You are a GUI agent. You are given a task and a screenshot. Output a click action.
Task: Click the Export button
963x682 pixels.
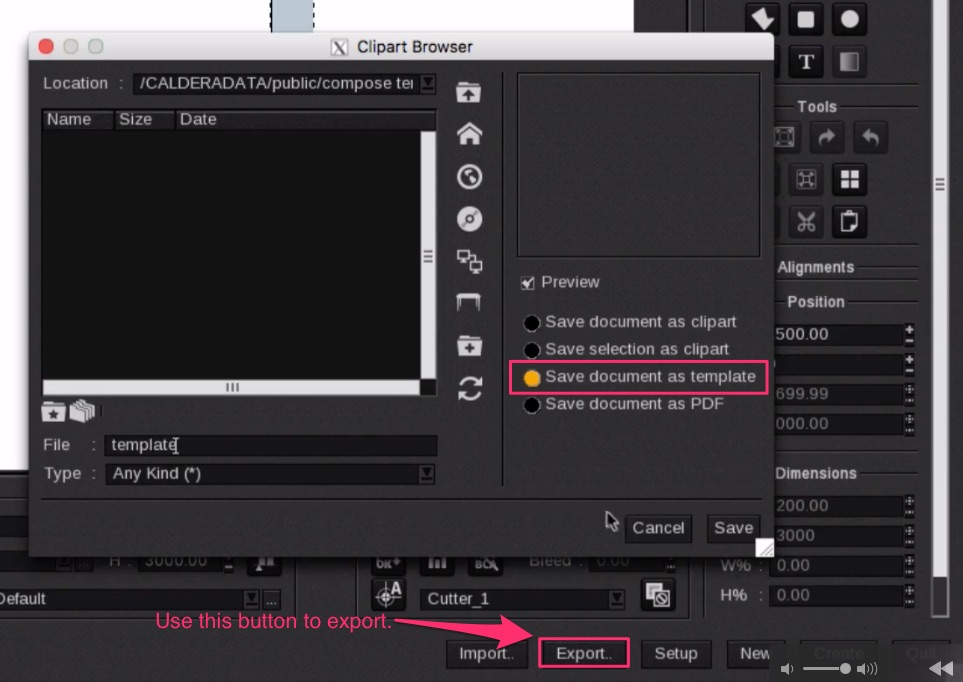[584, 653]
